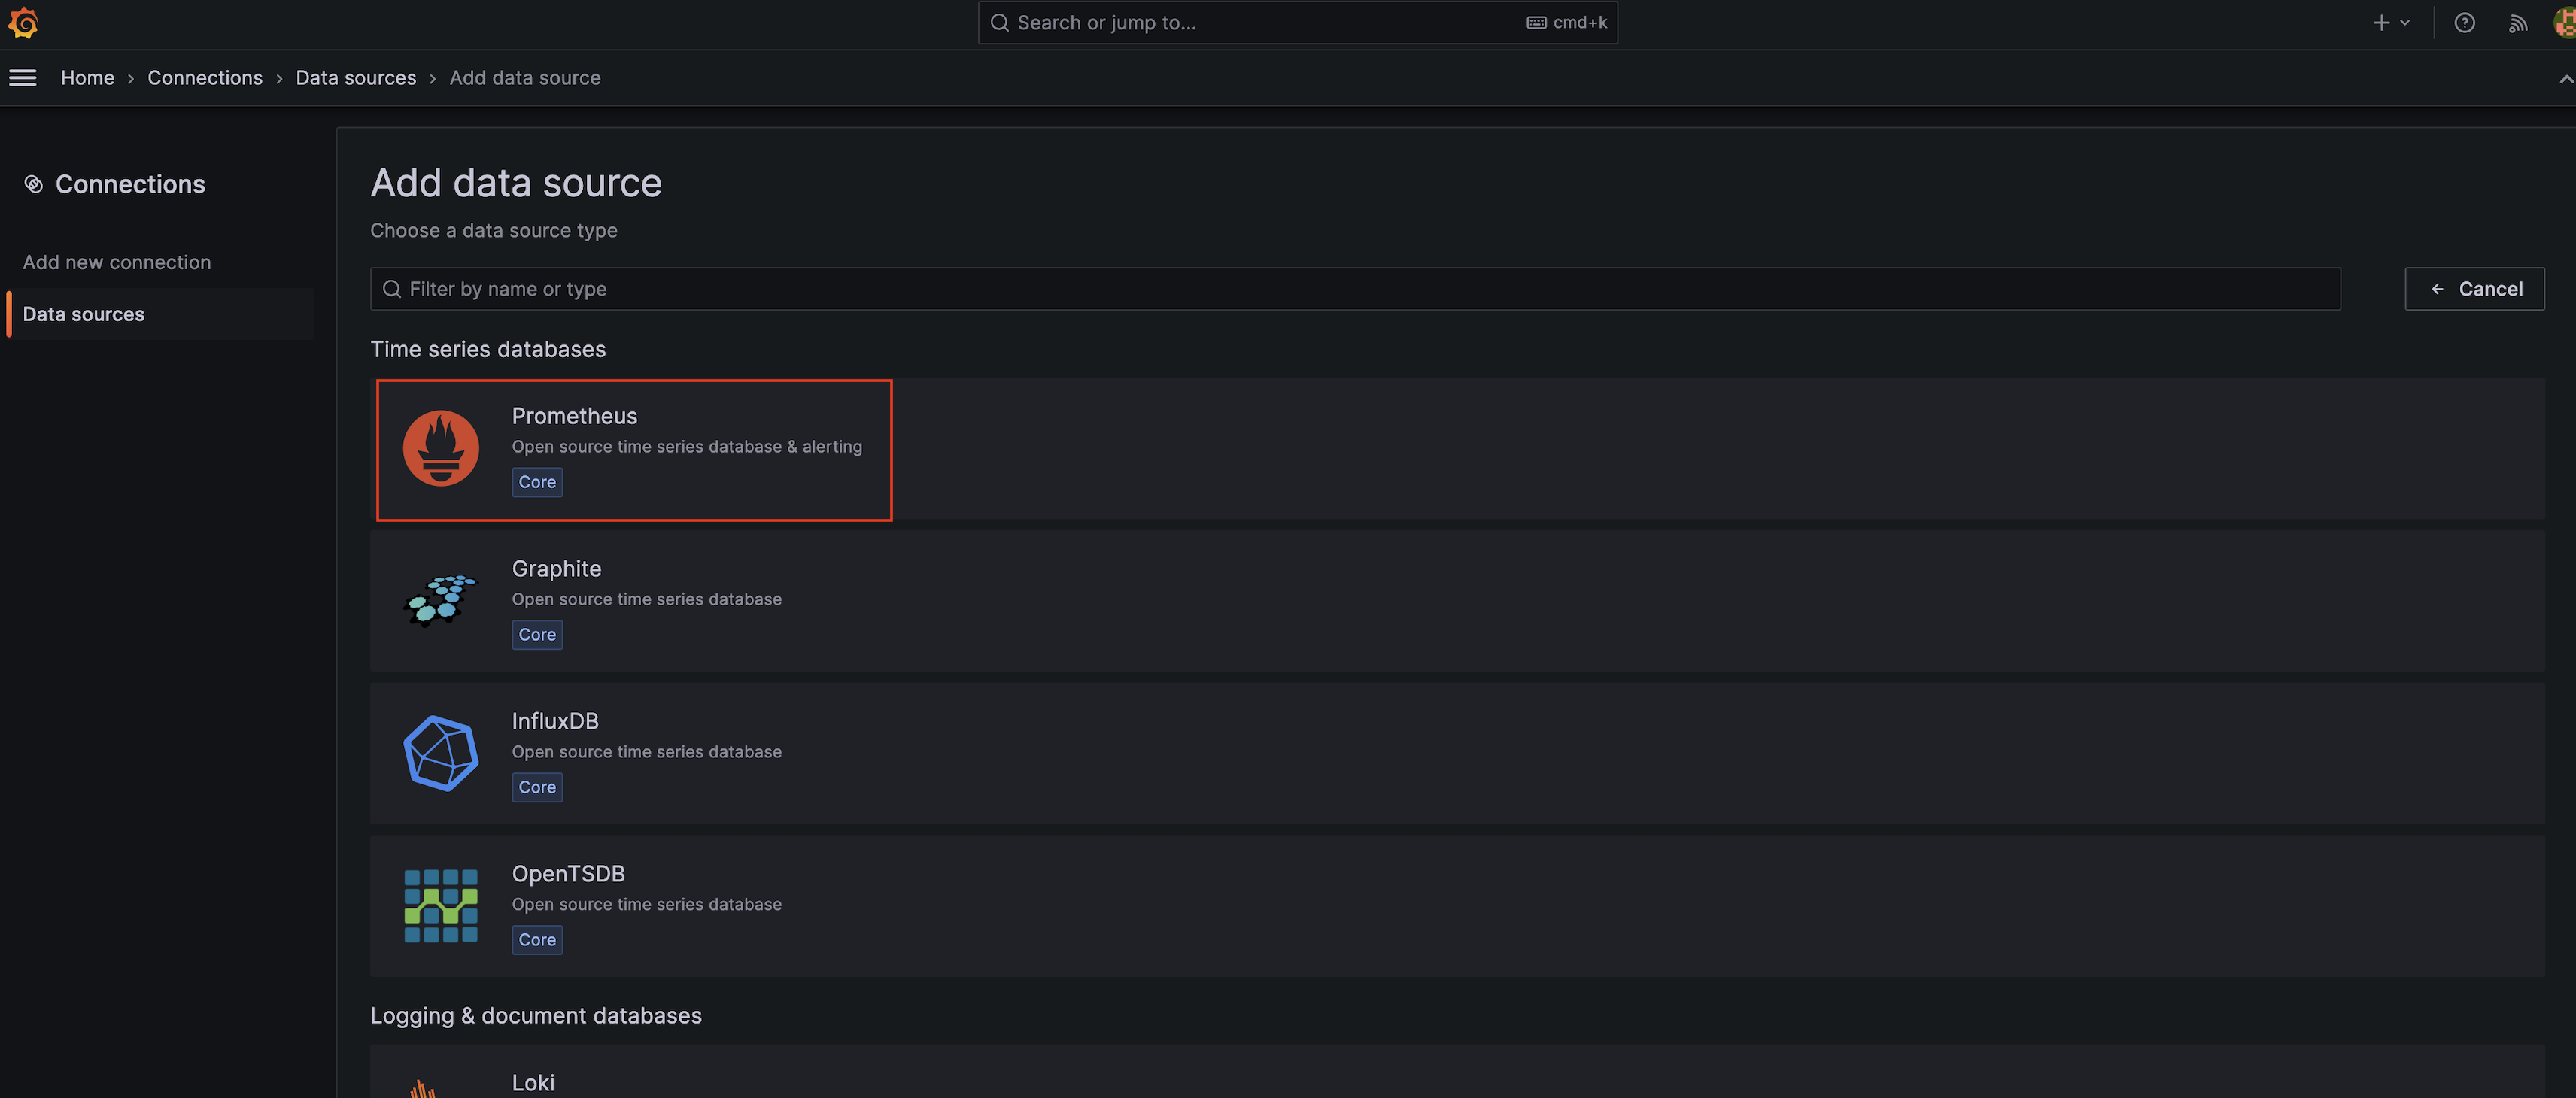
Task: Click the OpenTSDB grid logo
Action: pos(440,906)
